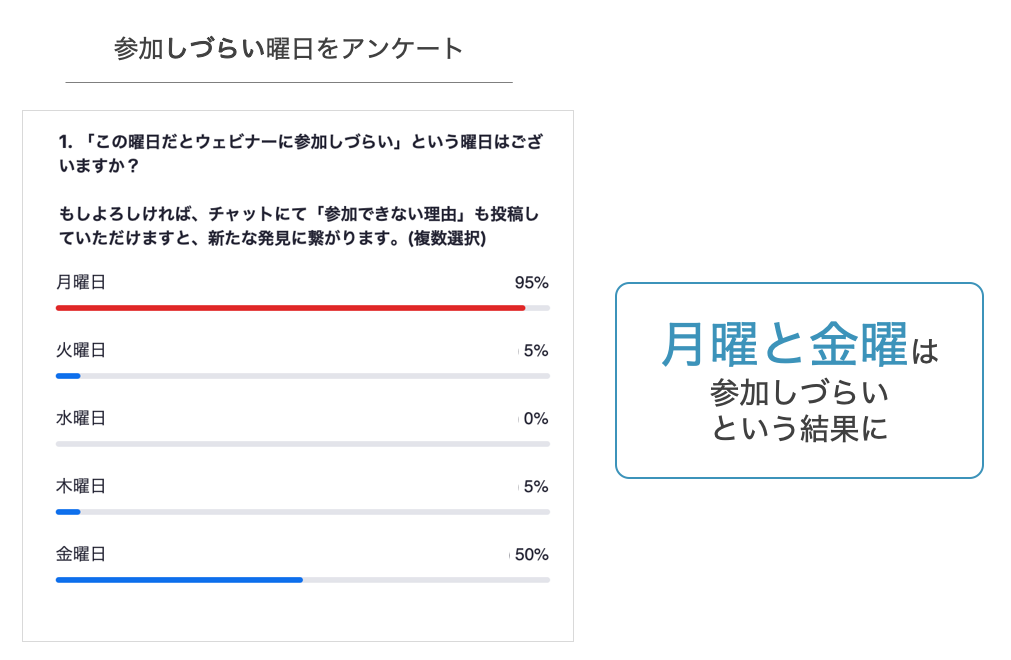This screenshot has width=1011, height=660.
Task: Click the 95% result value
Action: pyautogui.click(x=531, y=282)
